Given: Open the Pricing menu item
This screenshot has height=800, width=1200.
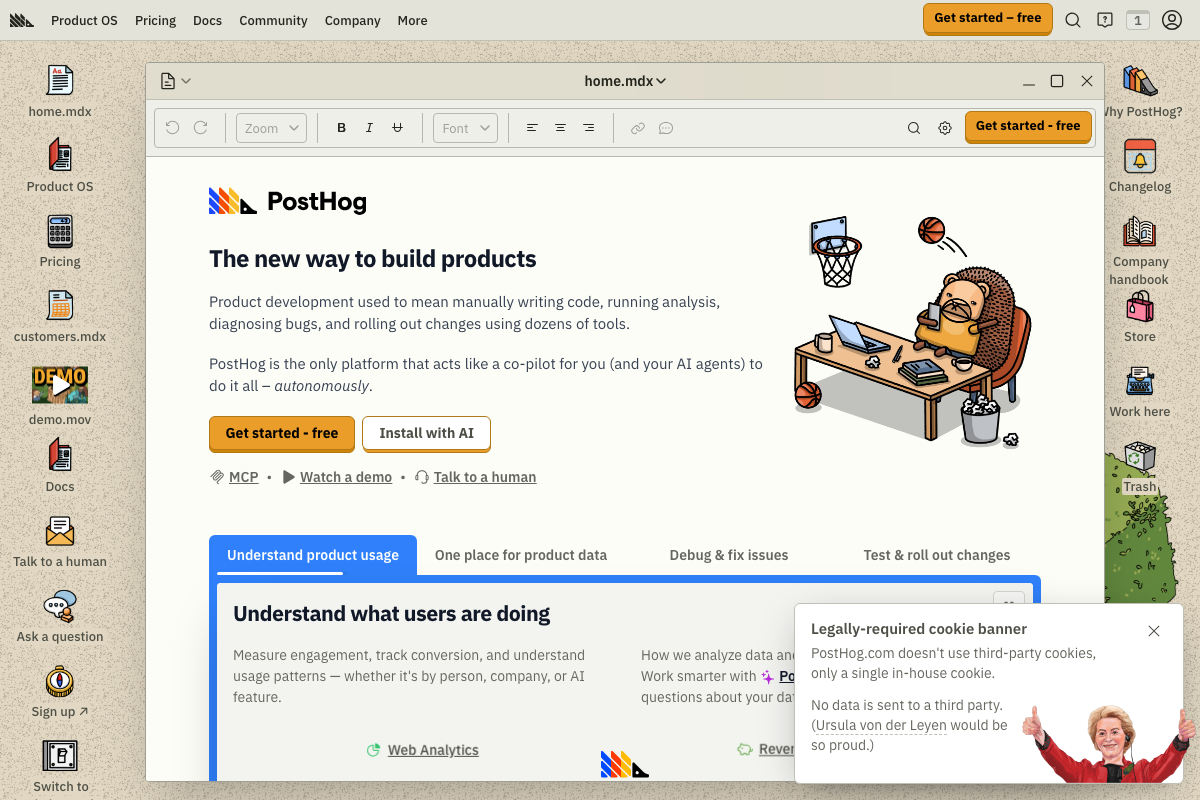Looking at the screenshot, I should pyautogui.click(x=155, y=20).
